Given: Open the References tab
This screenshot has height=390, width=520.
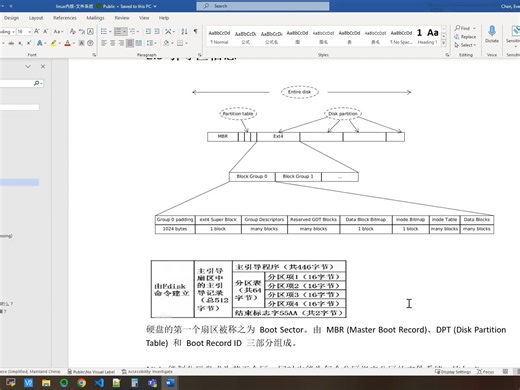Looking at the screenshot, I should 65,18.
